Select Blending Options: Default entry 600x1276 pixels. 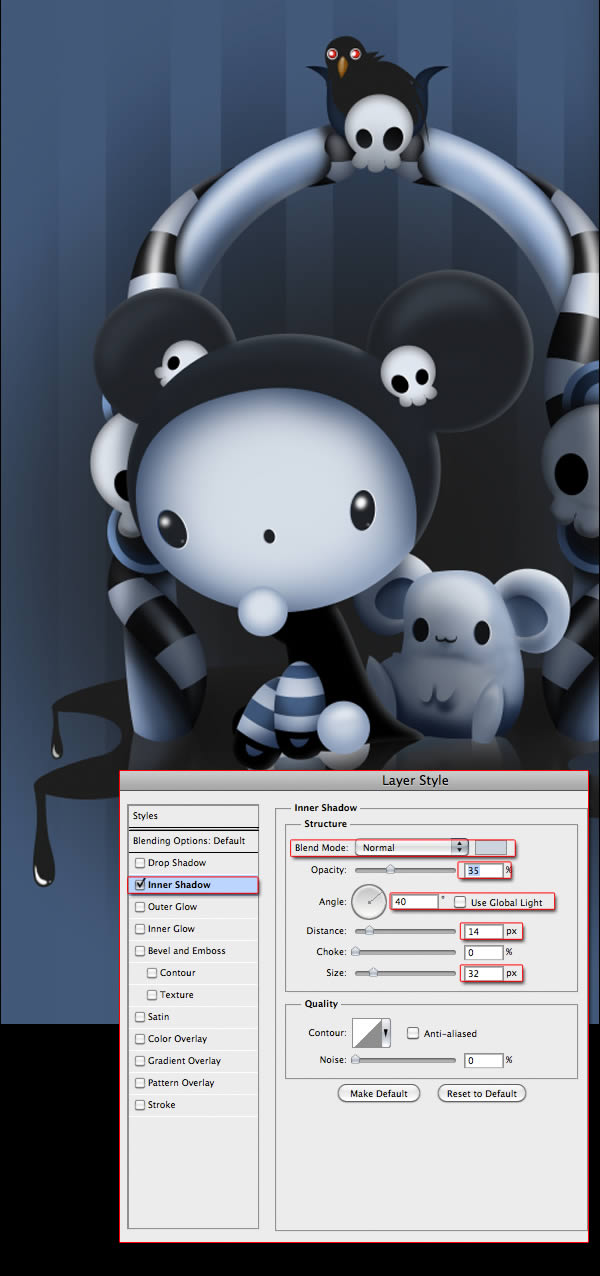point(194,840)
